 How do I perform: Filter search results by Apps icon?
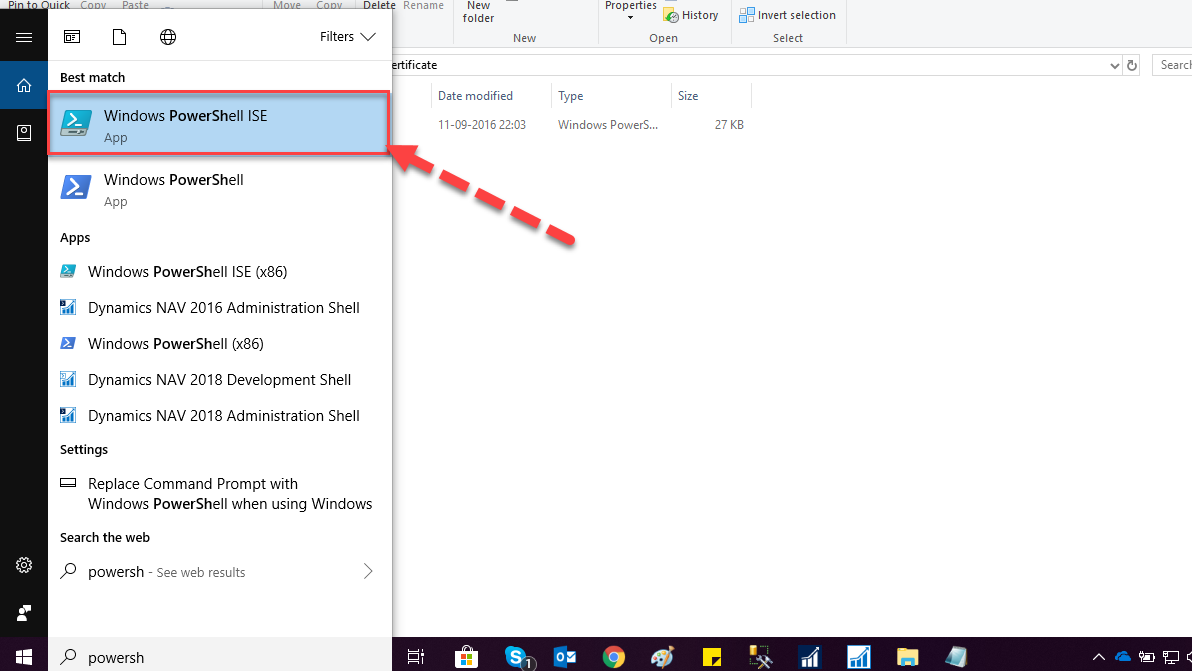pos(72,36)
